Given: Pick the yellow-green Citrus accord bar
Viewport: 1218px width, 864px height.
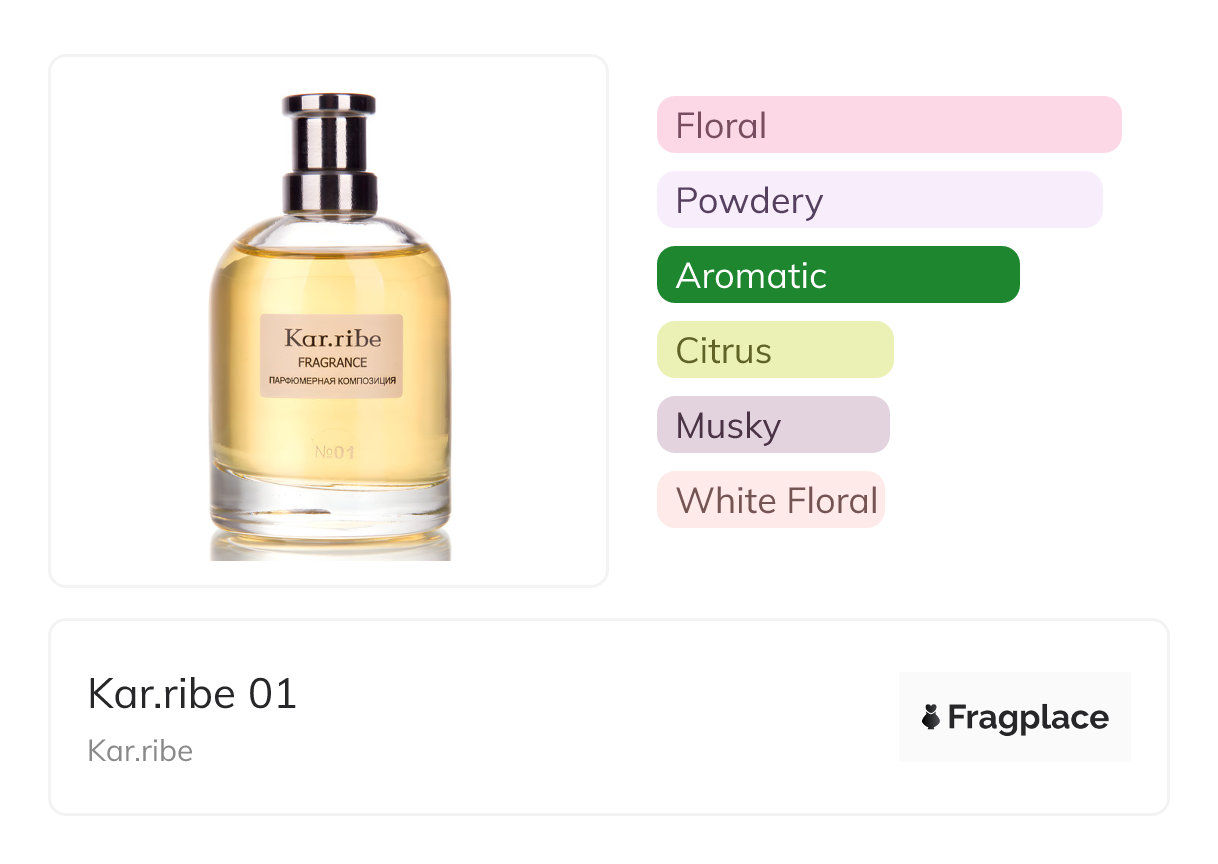Looking at the screenshot, I should pyautogui.click(x=775, y=350).
